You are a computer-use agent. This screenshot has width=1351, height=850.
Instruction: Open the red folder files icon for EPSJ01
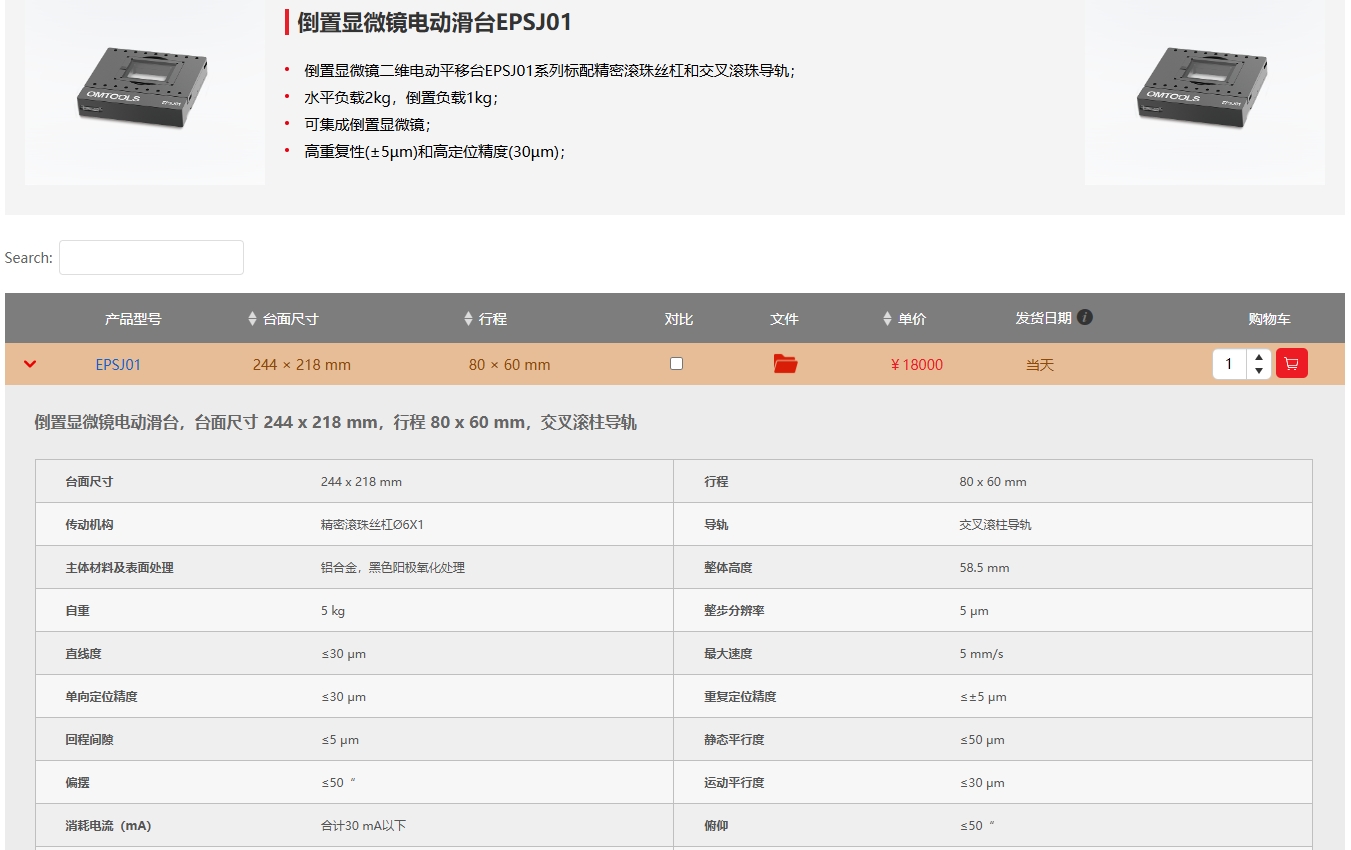point(785,364)
